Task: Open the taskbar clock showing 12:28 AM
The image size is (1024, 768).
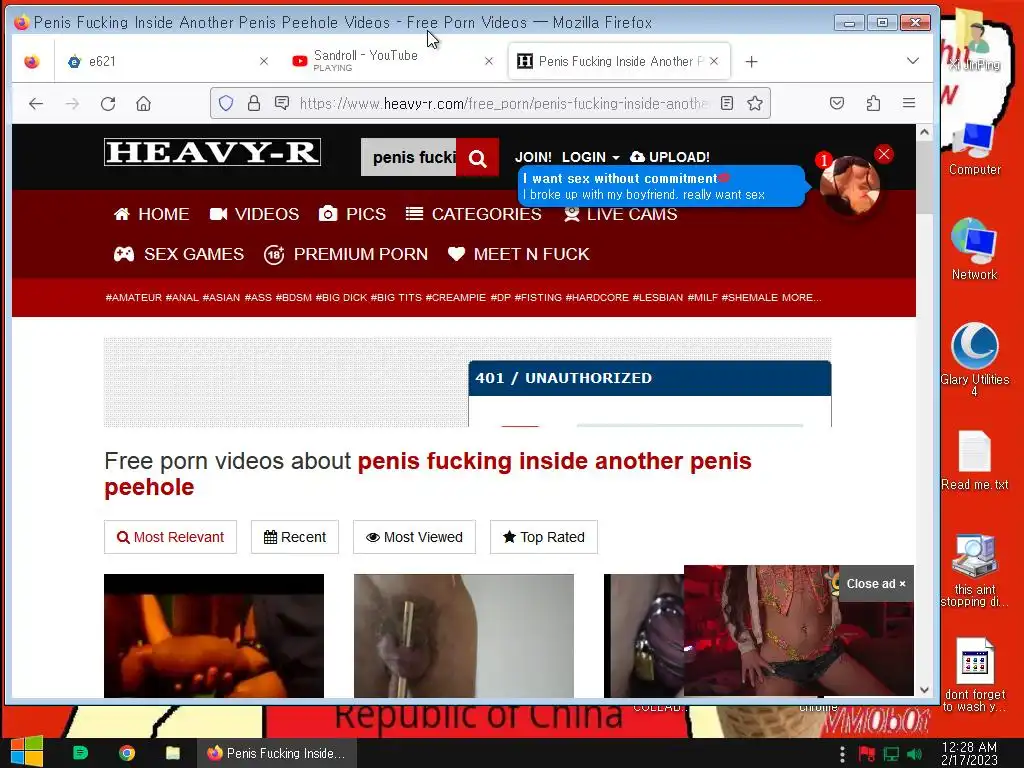Action: [969, 753]
